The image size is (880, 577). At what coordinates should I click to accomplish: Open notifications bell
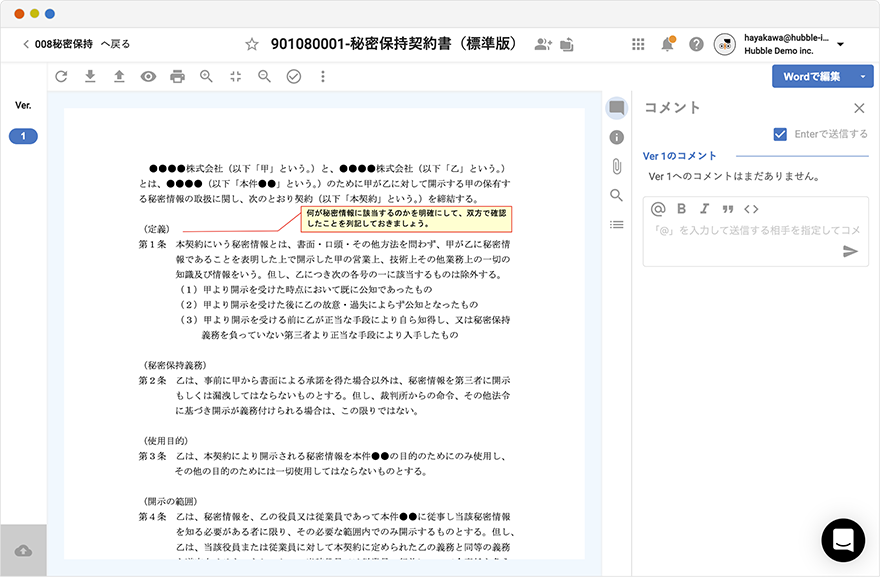(667, 44)
